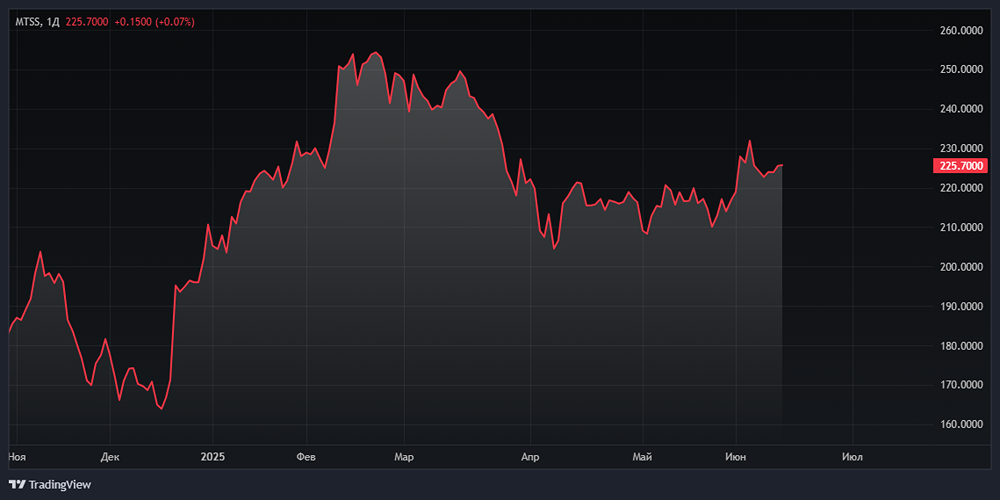Select the 250.0000 price axis level

pos(962,70)
